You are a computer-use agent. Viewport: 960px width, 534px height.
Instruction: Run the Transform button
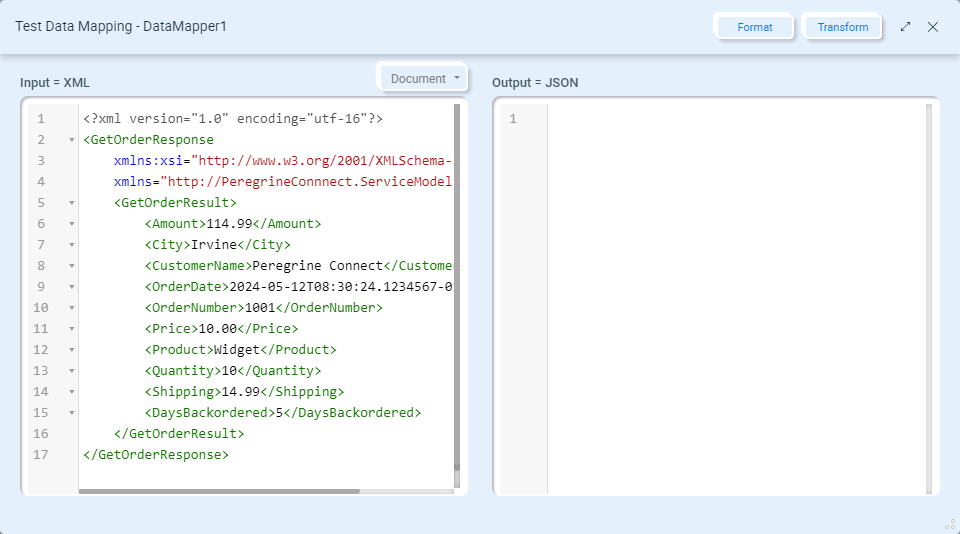[842, 27]
